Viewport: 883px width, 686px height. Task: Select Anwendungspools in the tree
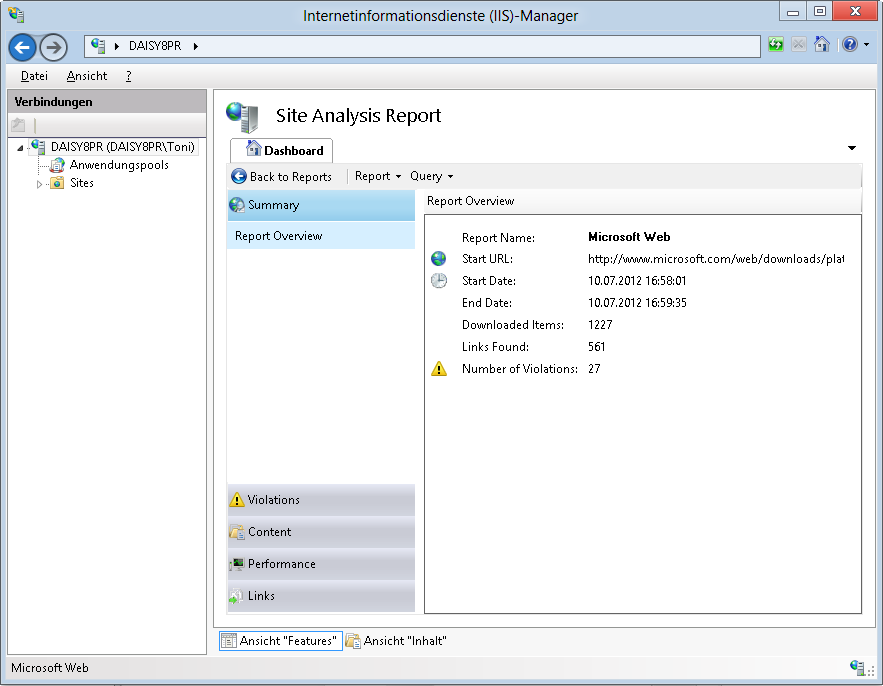[118, 165]
